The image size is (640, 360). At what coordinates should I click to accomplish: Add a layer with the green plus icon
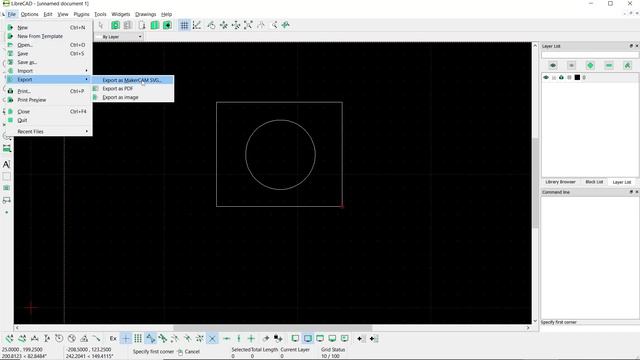point(590,65)
